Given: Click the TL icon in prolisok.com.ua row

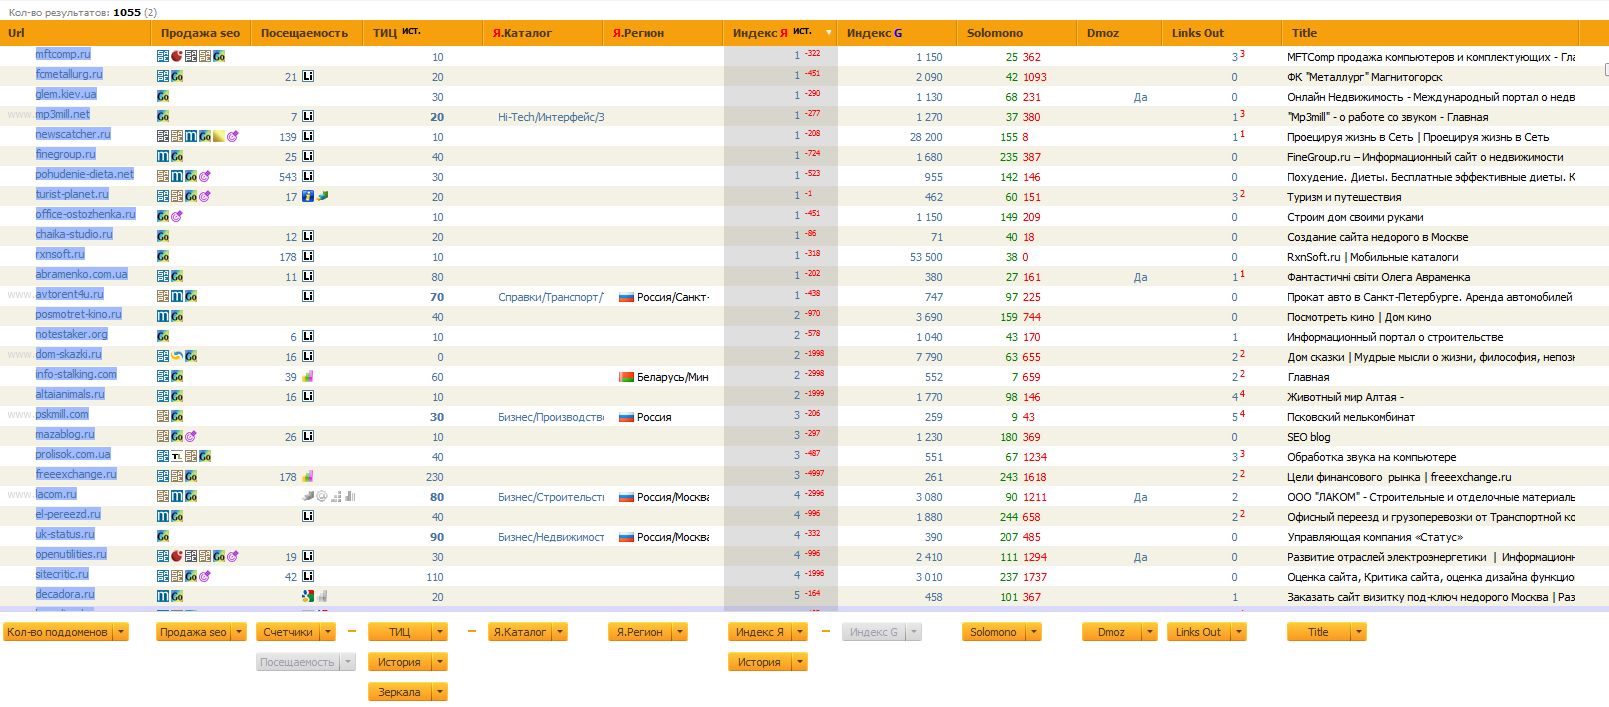Looking at the screenshot, I should (177, 456).
